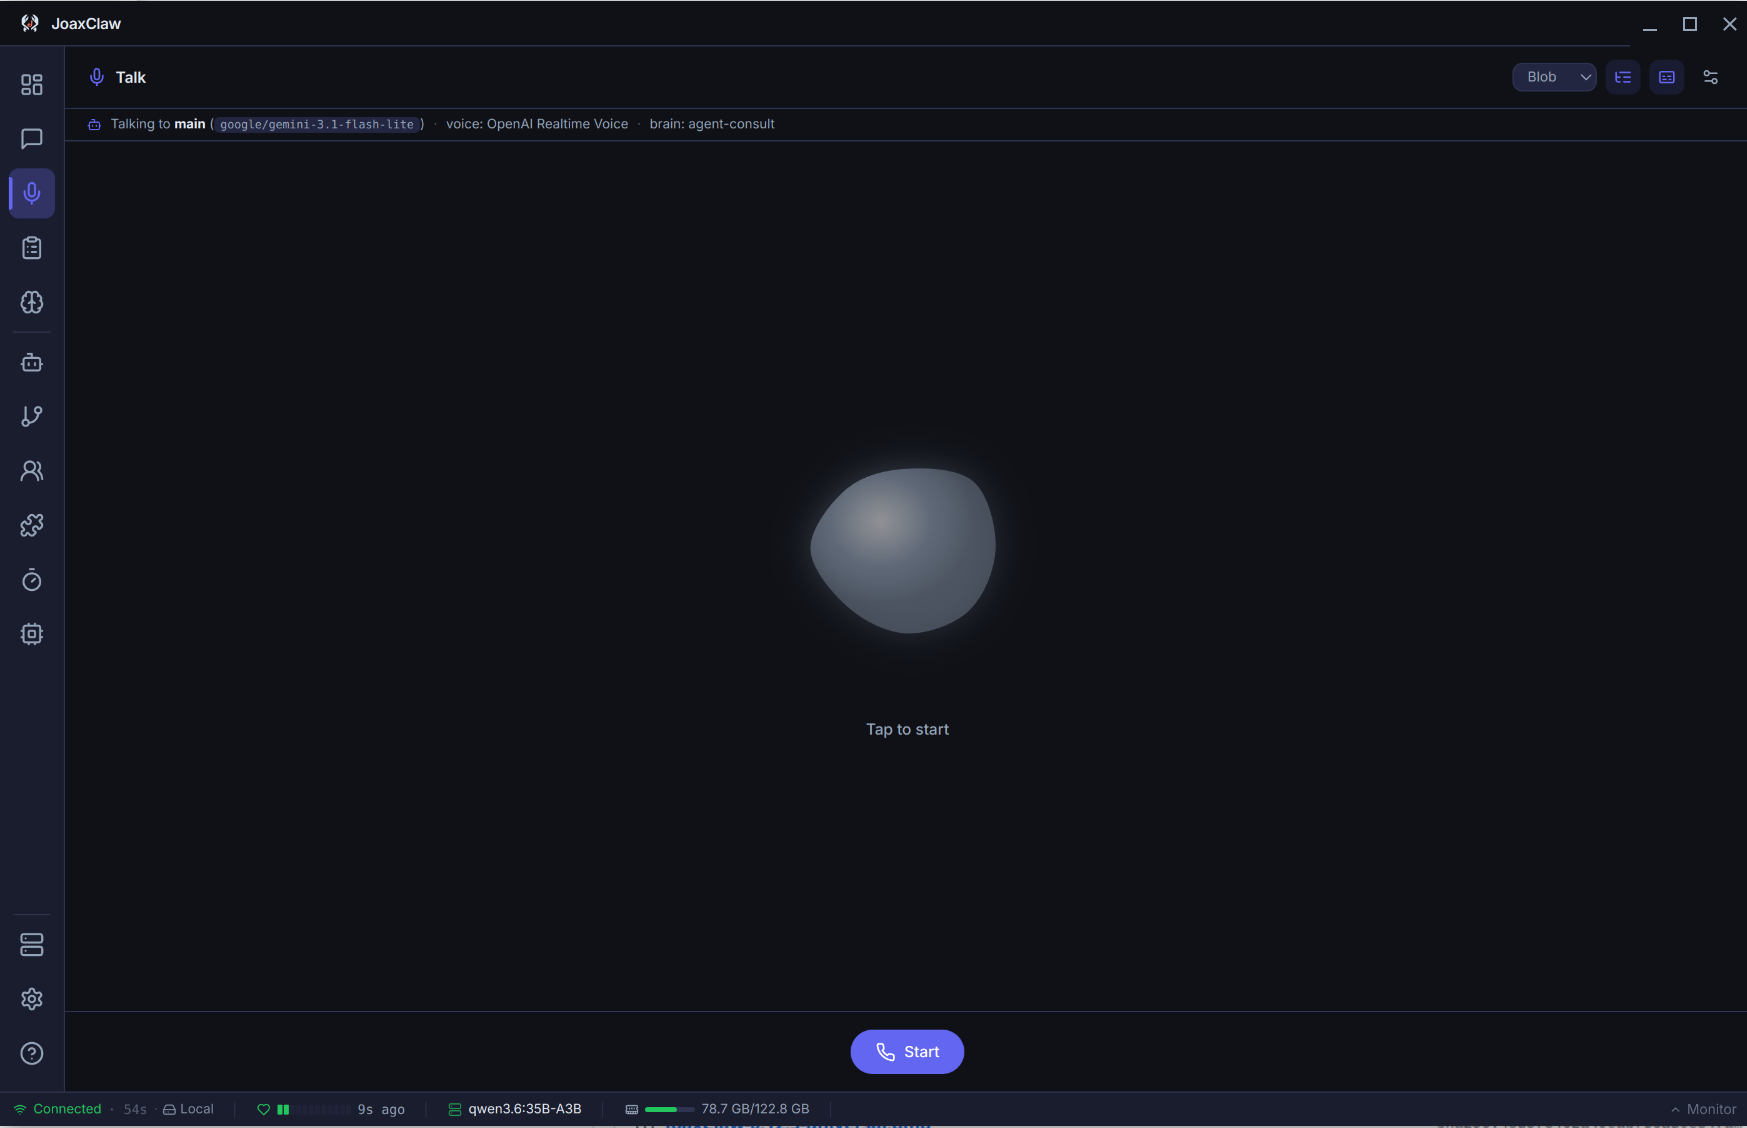Toggle the captions panel button in header

[1667, 77]
